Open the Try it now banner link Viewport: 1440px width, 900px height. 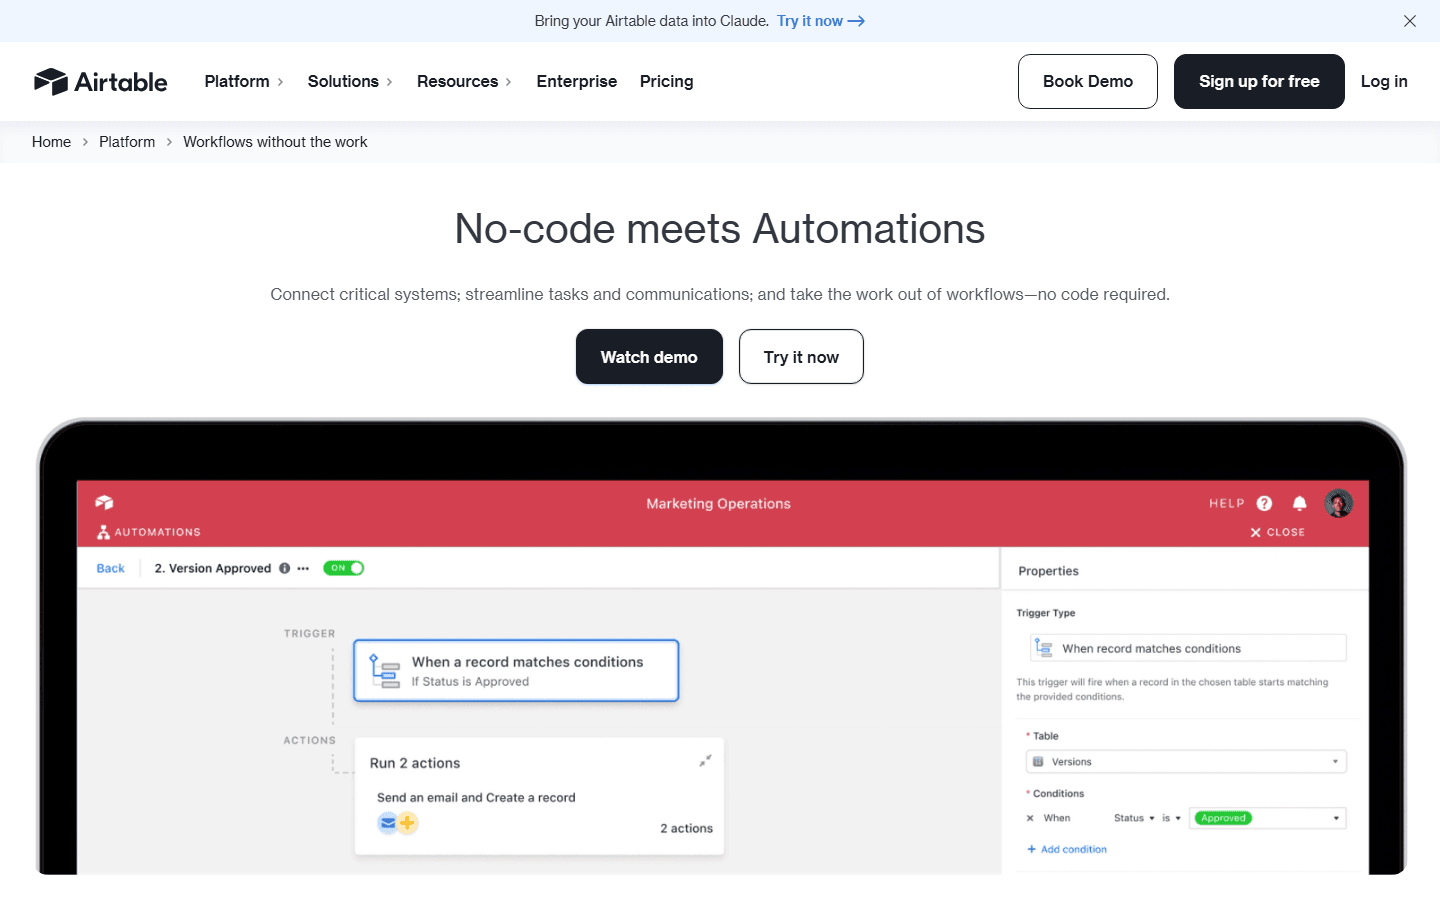click(820, 21)
